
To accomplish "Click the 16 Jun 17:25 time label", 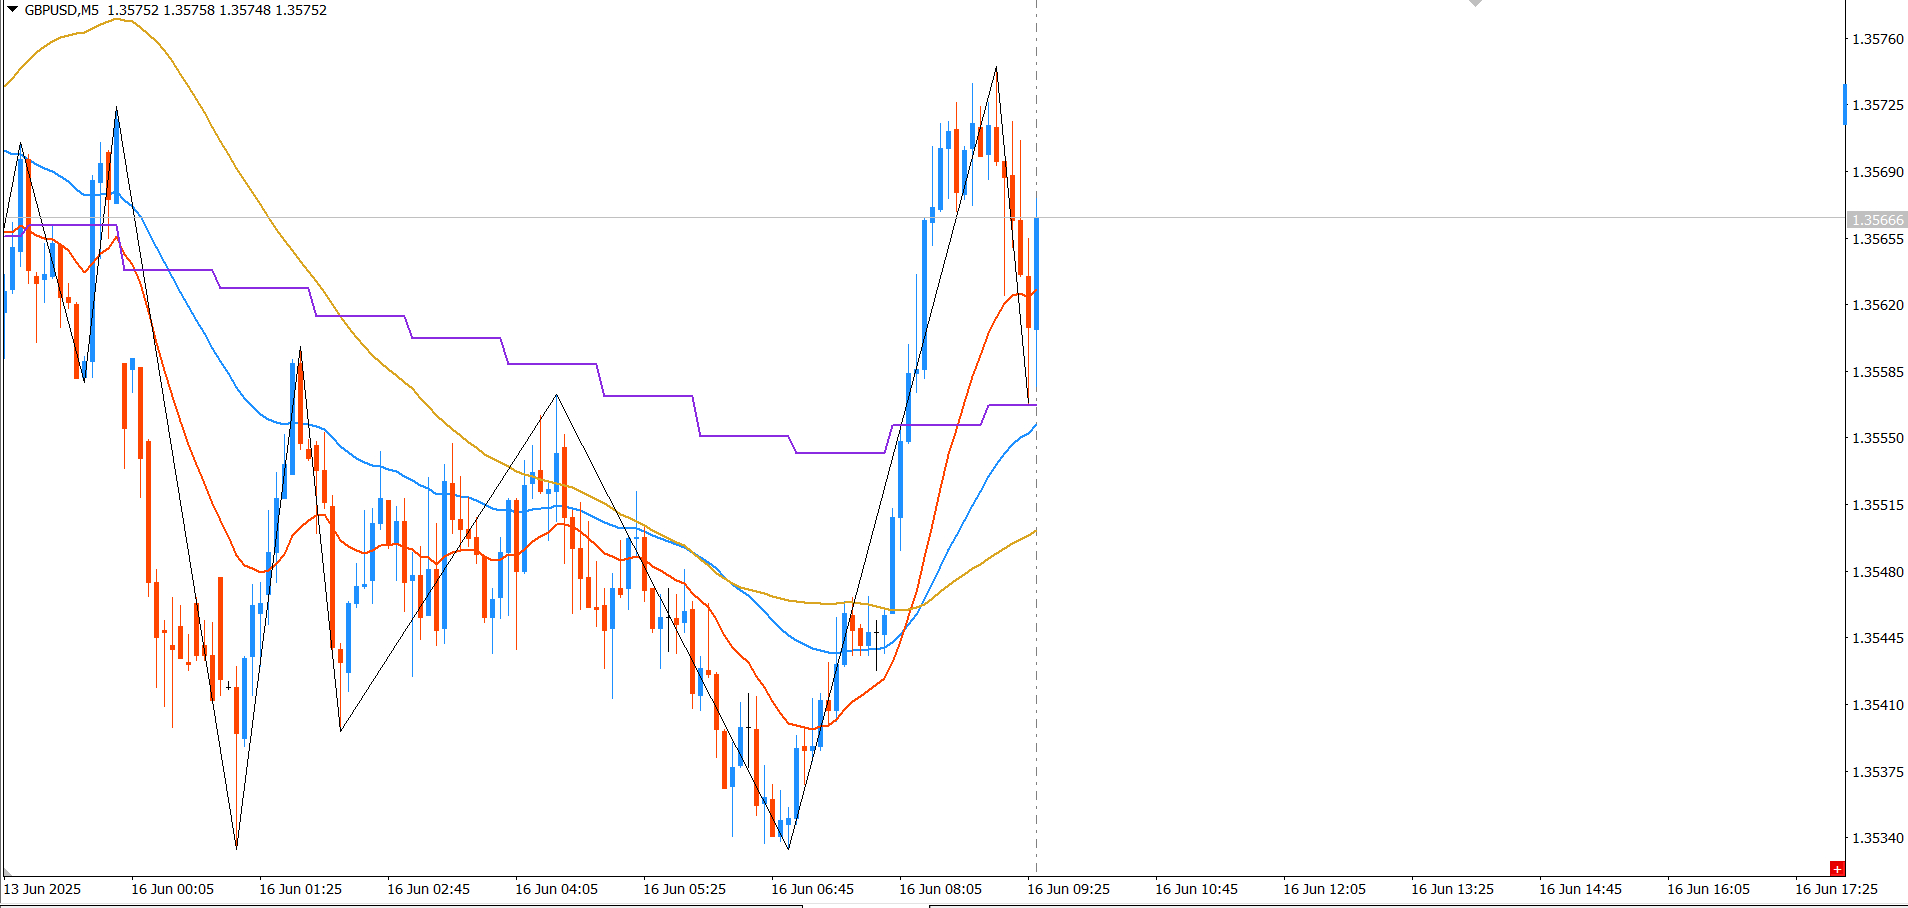I will coord(1836,889).
